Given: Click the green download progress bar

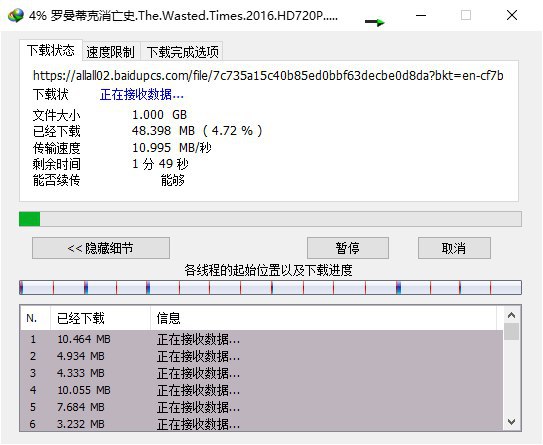Looking at the screenshot, I should pos(270,219).
